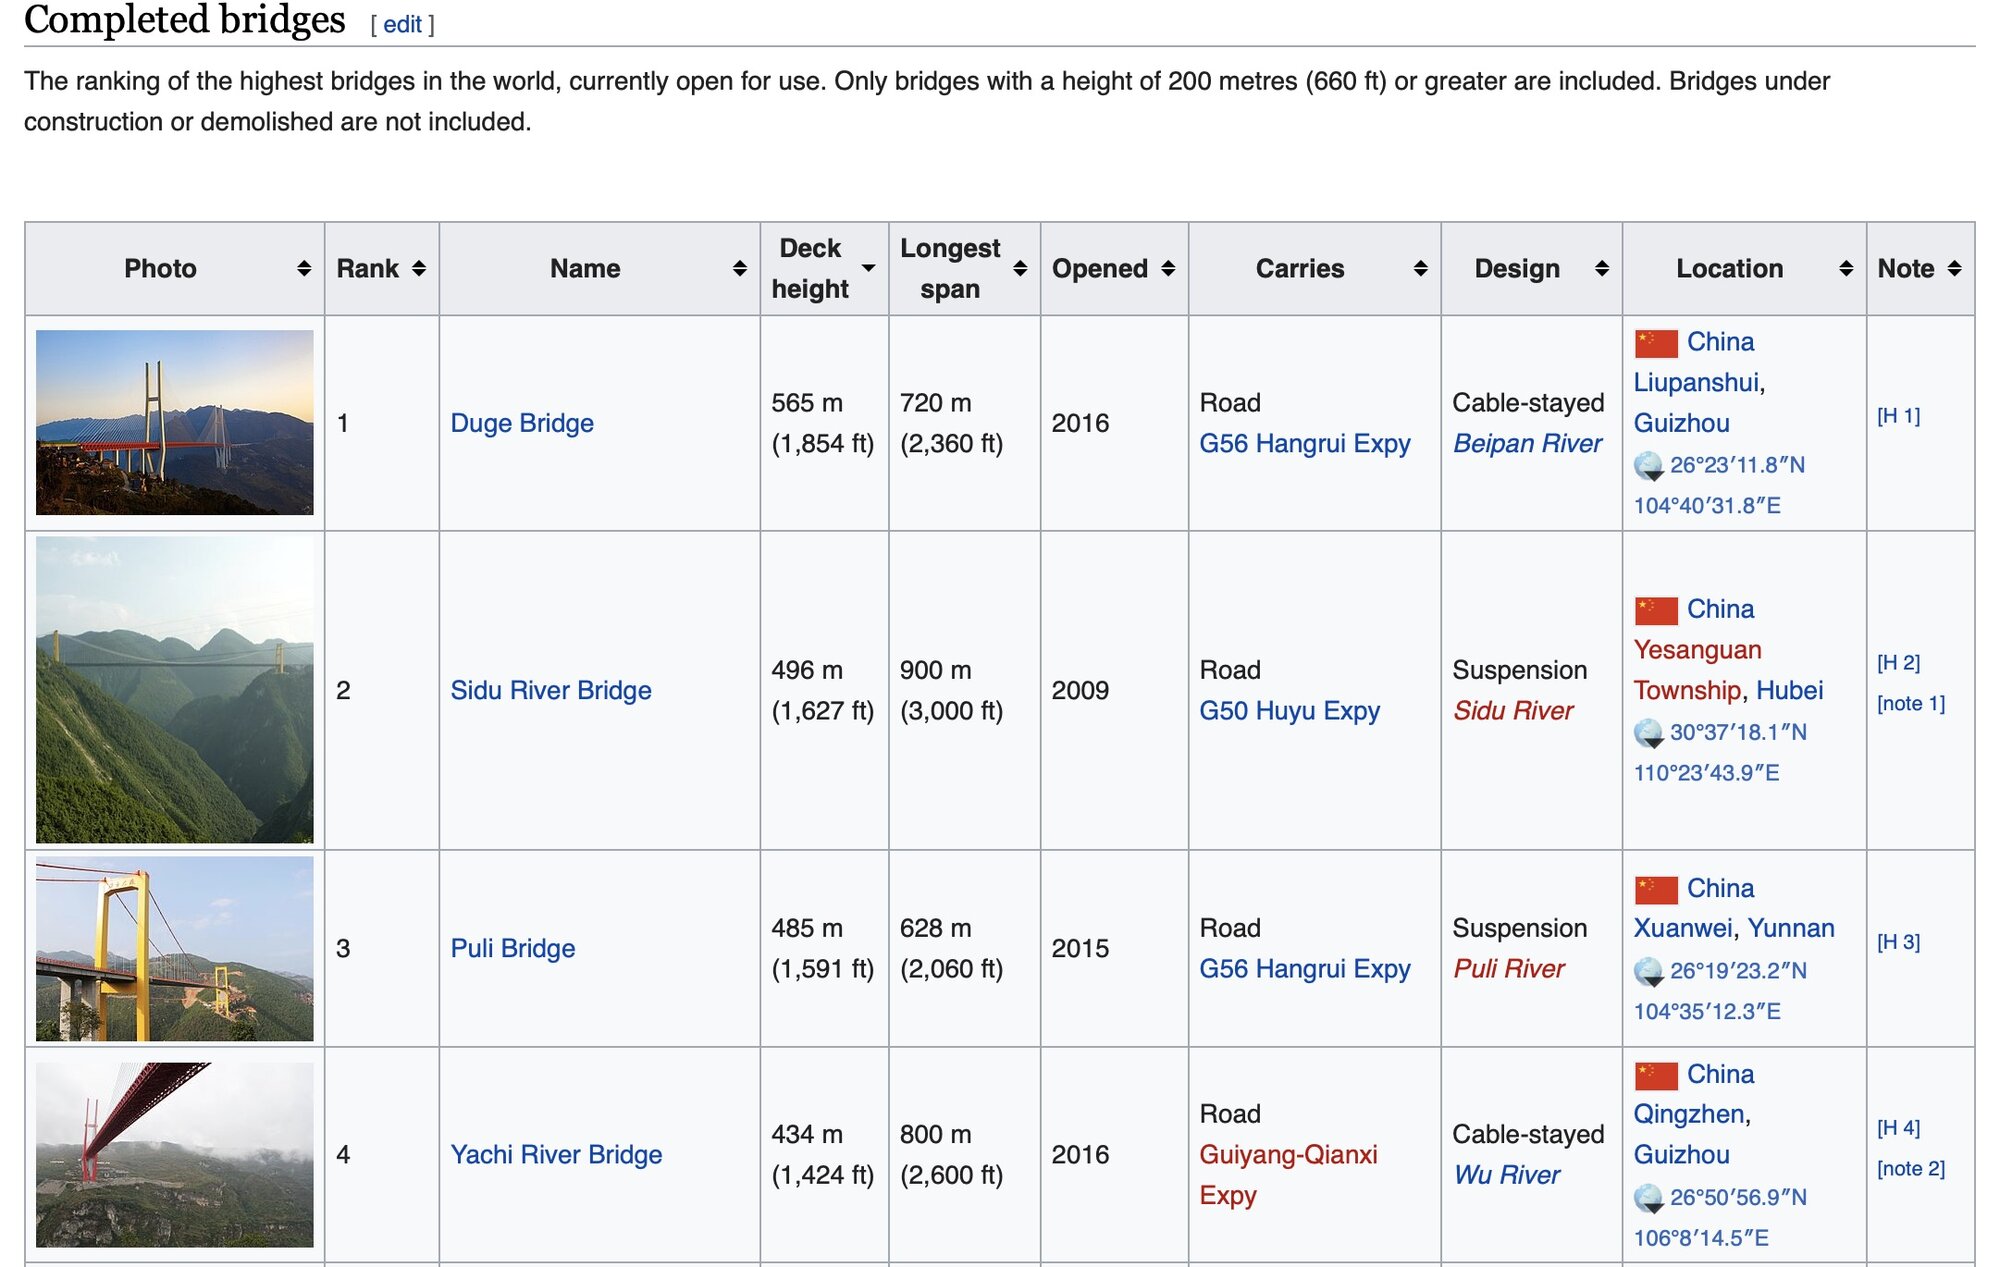Open Puli Bridge photo thumbnail

click(x=175, y=948)
